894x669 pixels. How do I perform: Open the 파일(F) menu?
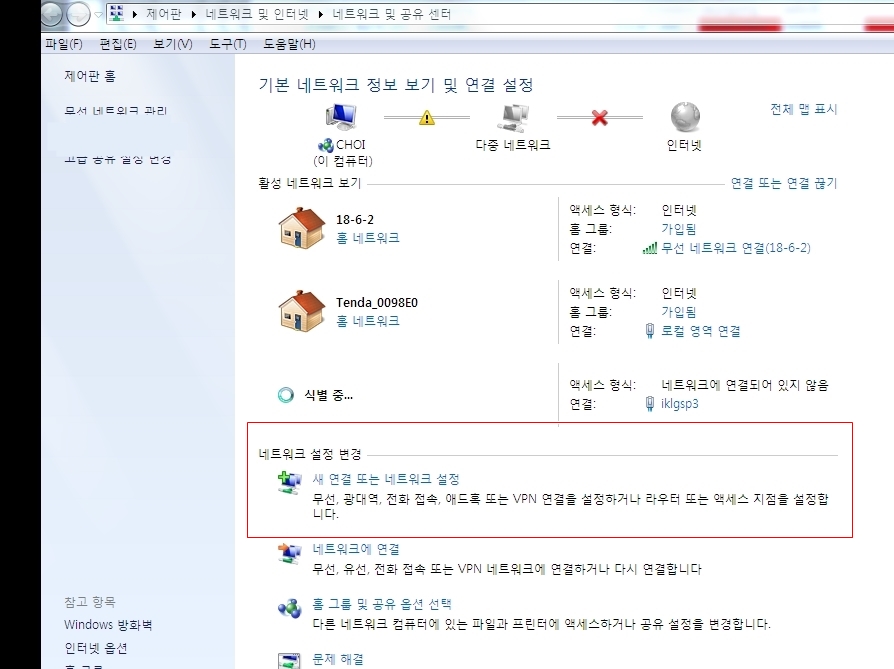click(x=64, y=44)
